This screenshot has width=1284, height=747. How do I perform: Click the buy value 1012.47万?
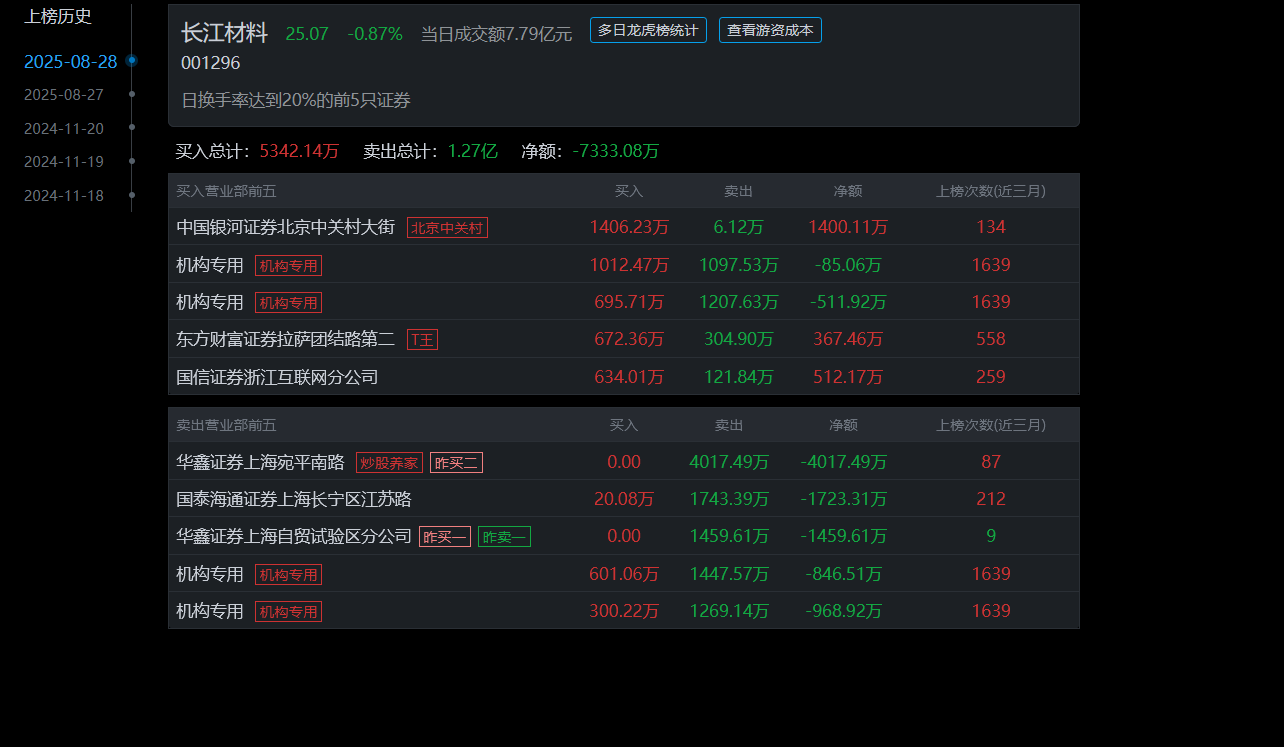(629, 265)
